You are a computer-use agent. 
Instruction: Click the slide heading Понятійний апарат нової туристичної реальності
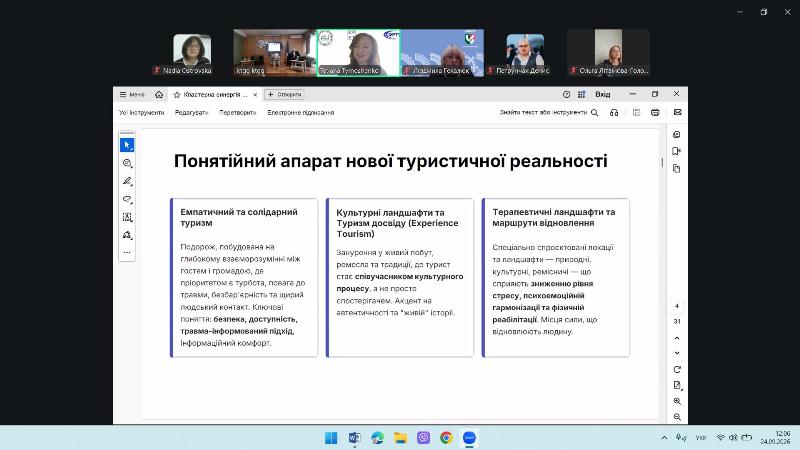(x=390, y=161)
